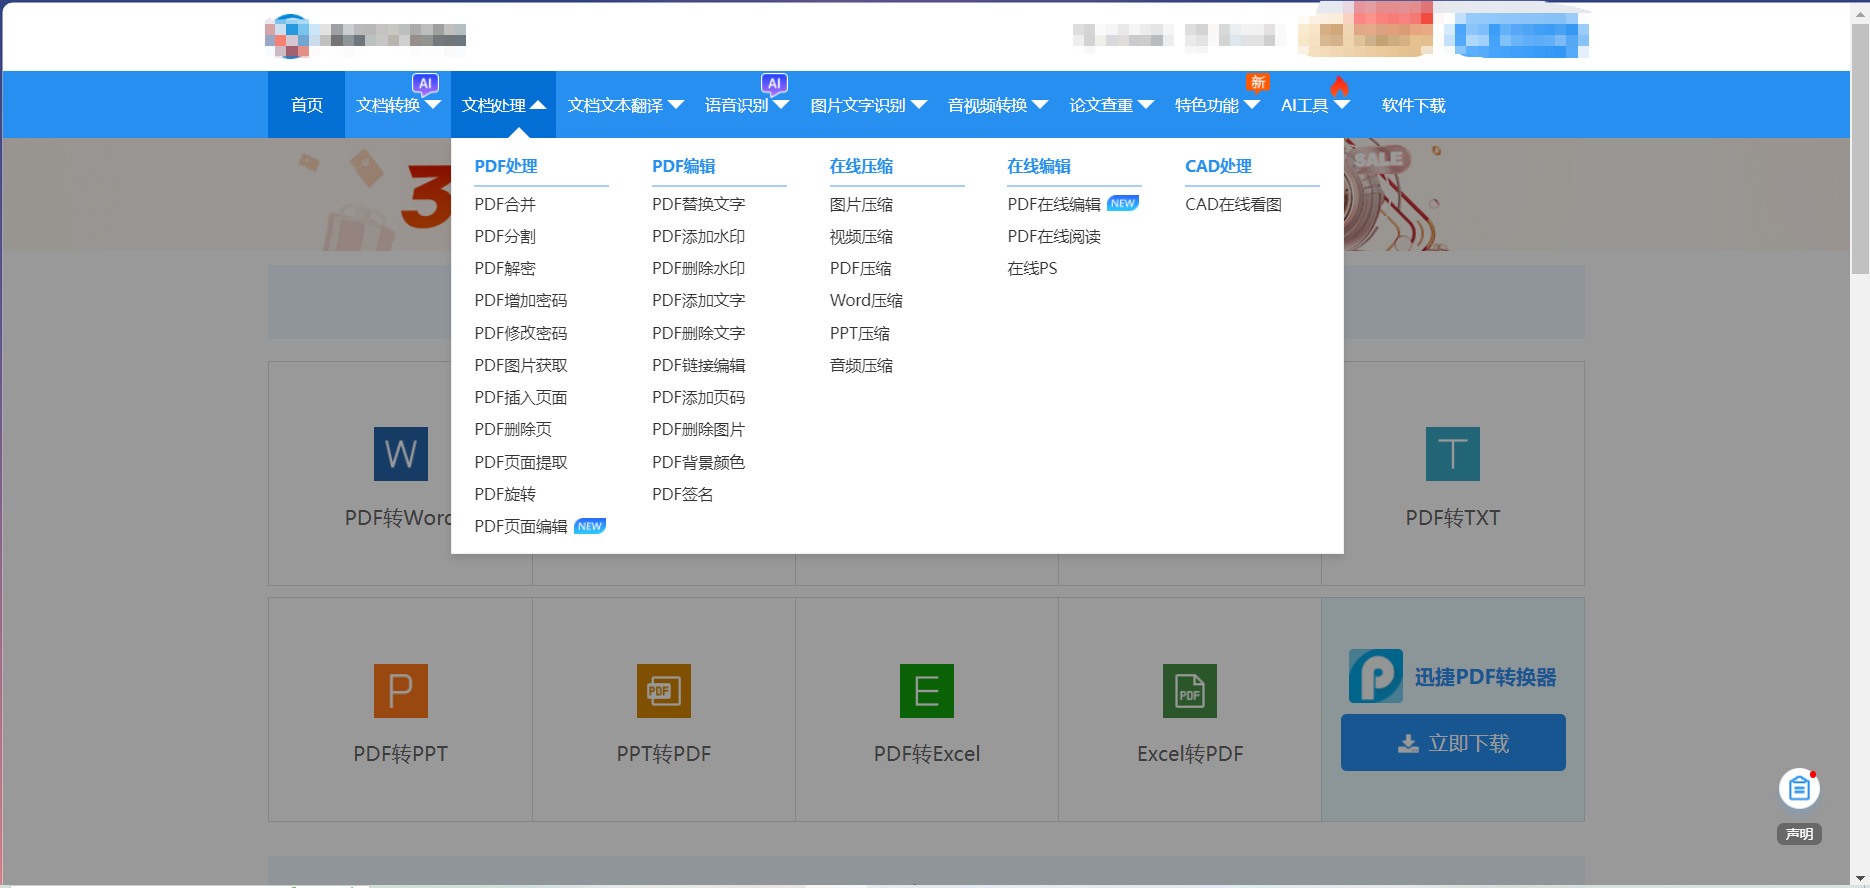Collapse the 文档处理 dropdown menu

503,105
